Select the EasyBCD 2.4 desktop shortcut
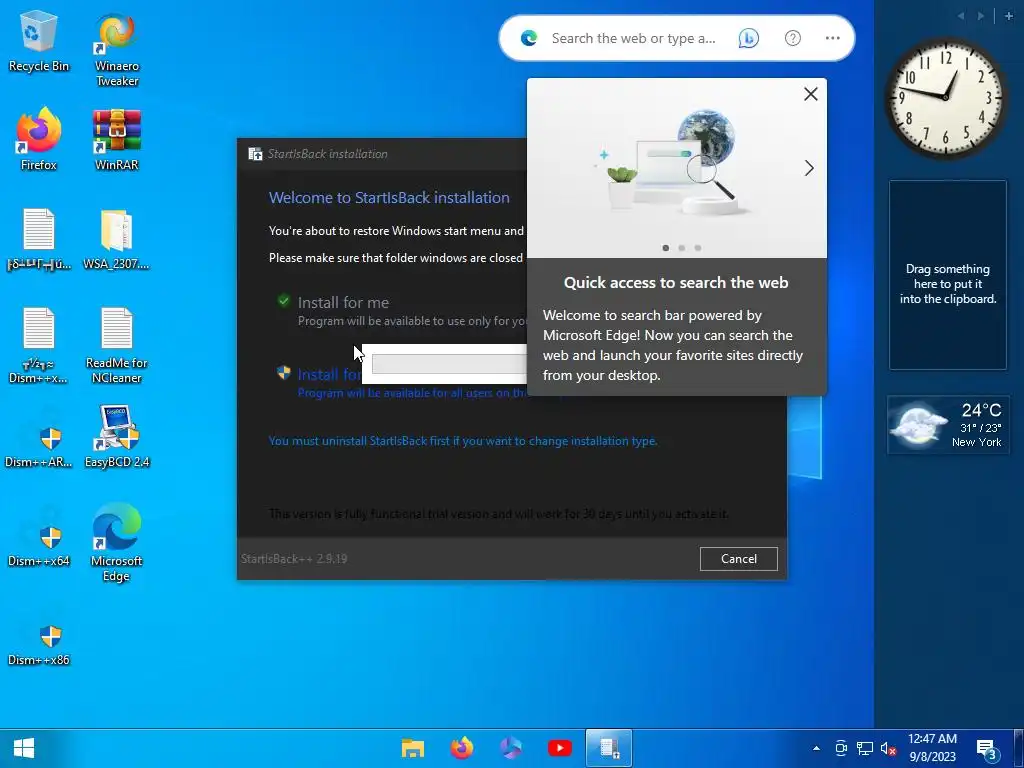 117,438
